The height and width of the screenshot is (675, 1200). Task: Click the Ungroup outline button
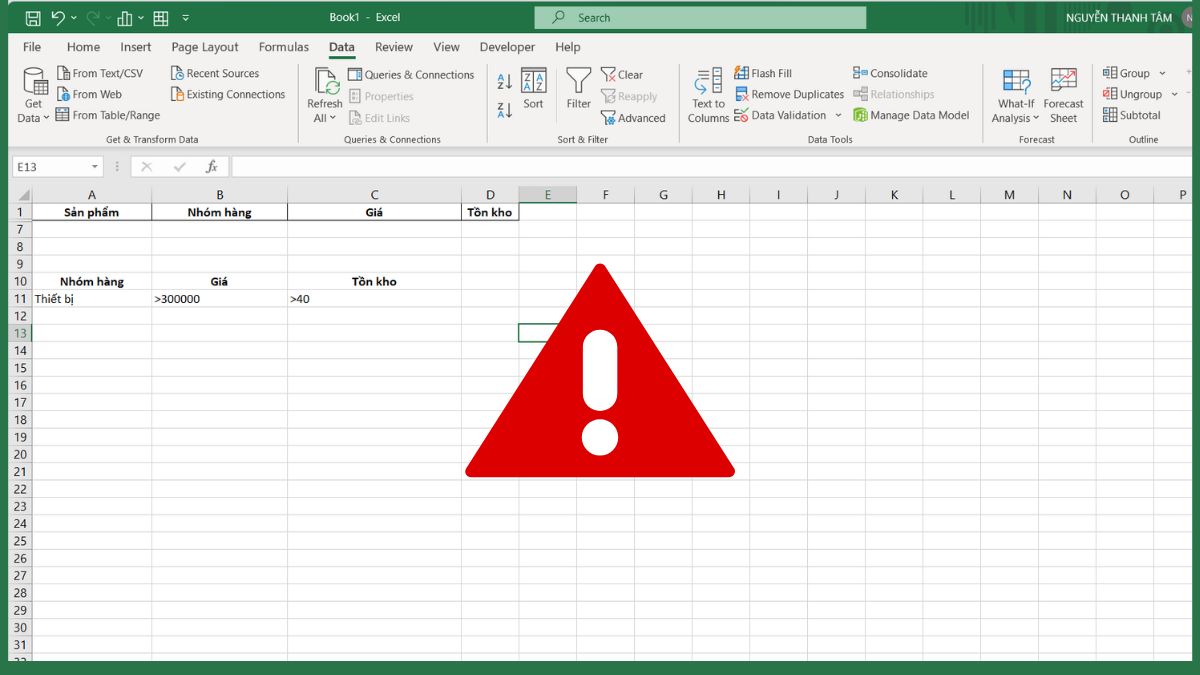tap(1133, 94)
